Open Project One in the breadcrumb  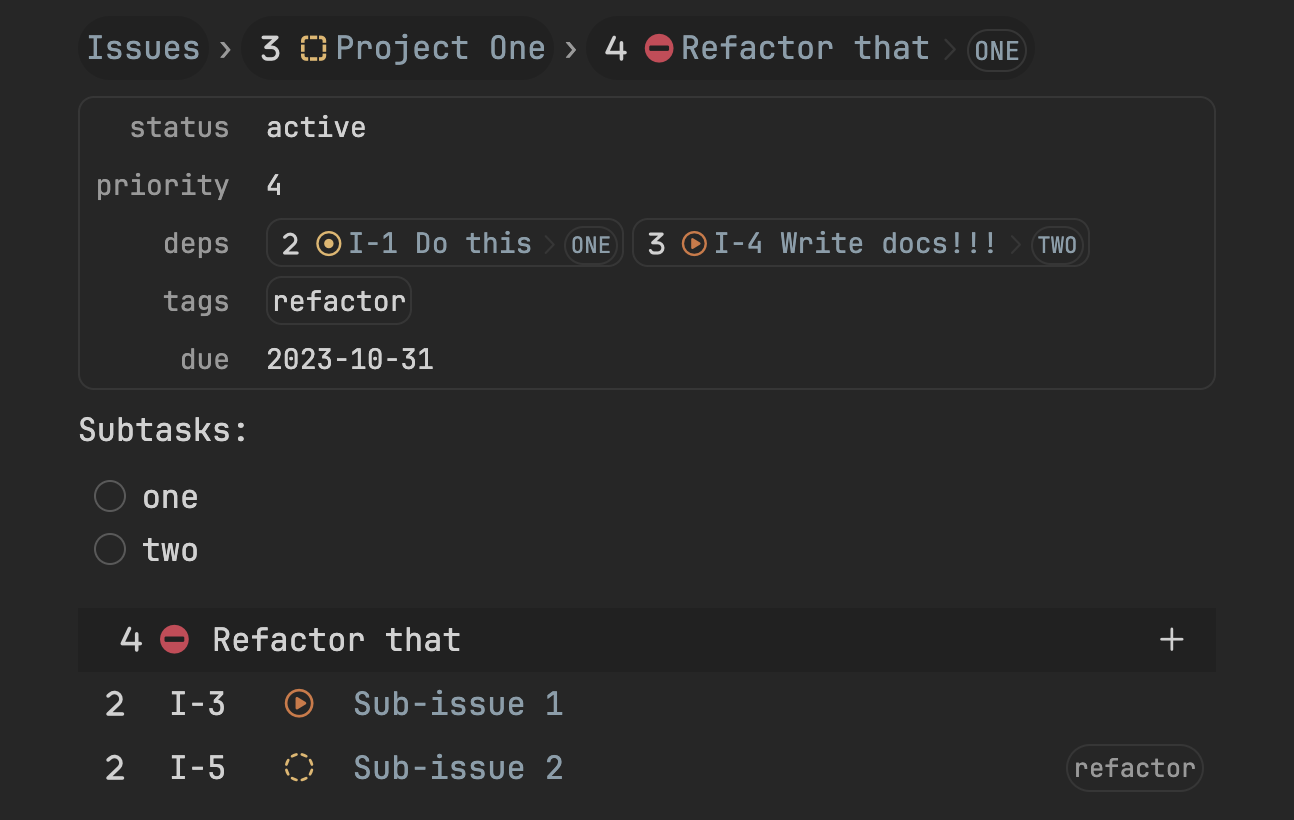click(440, 48)
